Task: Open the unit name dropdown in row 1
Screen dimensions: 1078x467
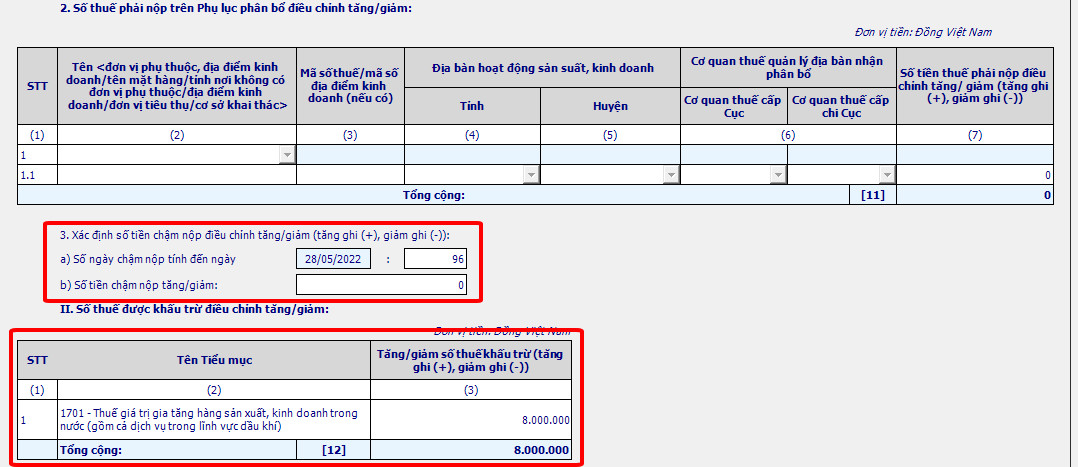Action: point(288,155)
